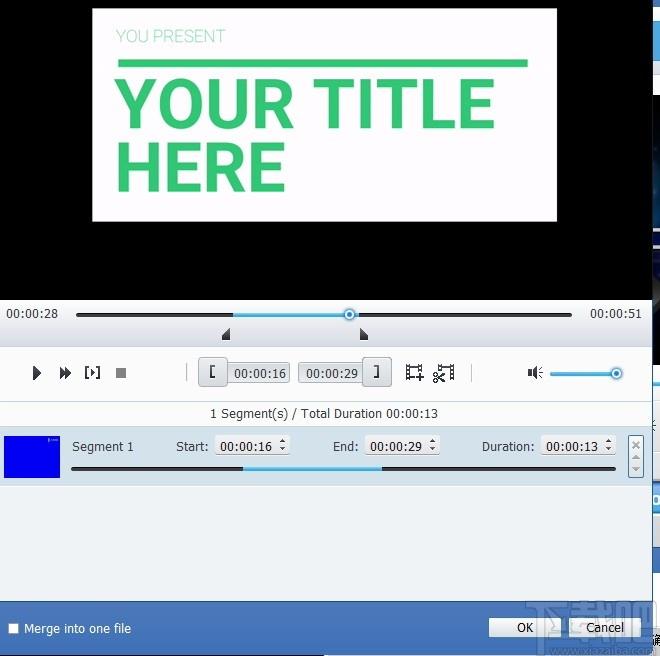Screen dimensions: 660x656
Task: Decrease Segment 1 Duration value
Action: [x=609, y=450]
